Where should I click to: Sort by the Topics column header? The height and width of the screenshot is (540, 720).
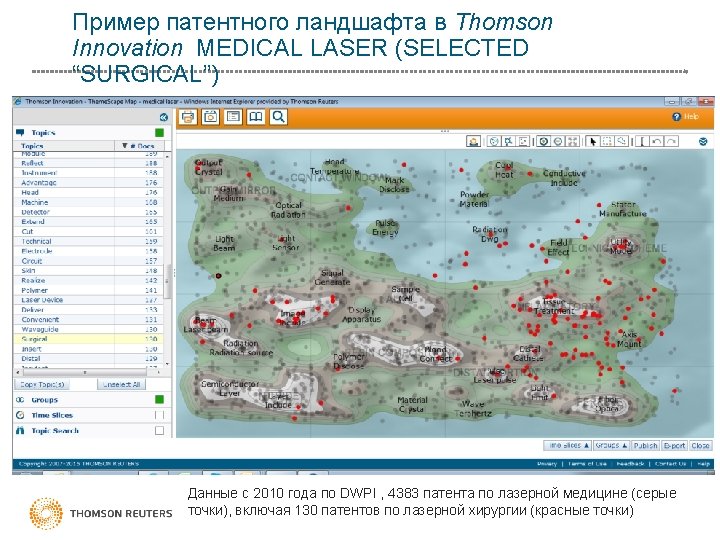tap(64, 146)
